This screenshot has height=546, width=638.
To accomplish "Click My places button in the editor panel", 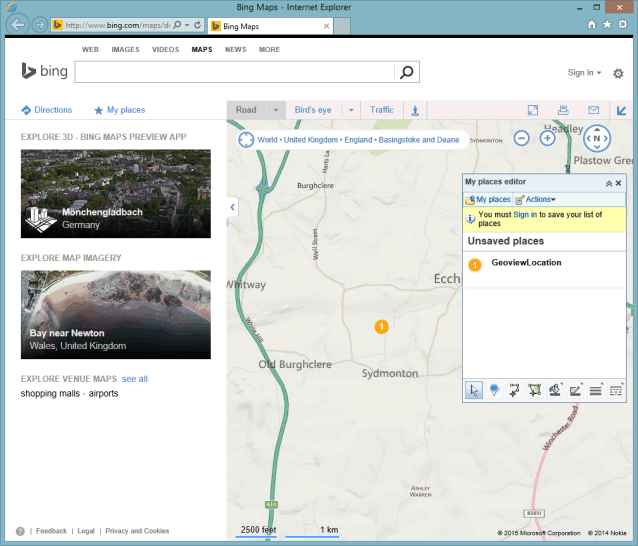I will tap(488, 199).
